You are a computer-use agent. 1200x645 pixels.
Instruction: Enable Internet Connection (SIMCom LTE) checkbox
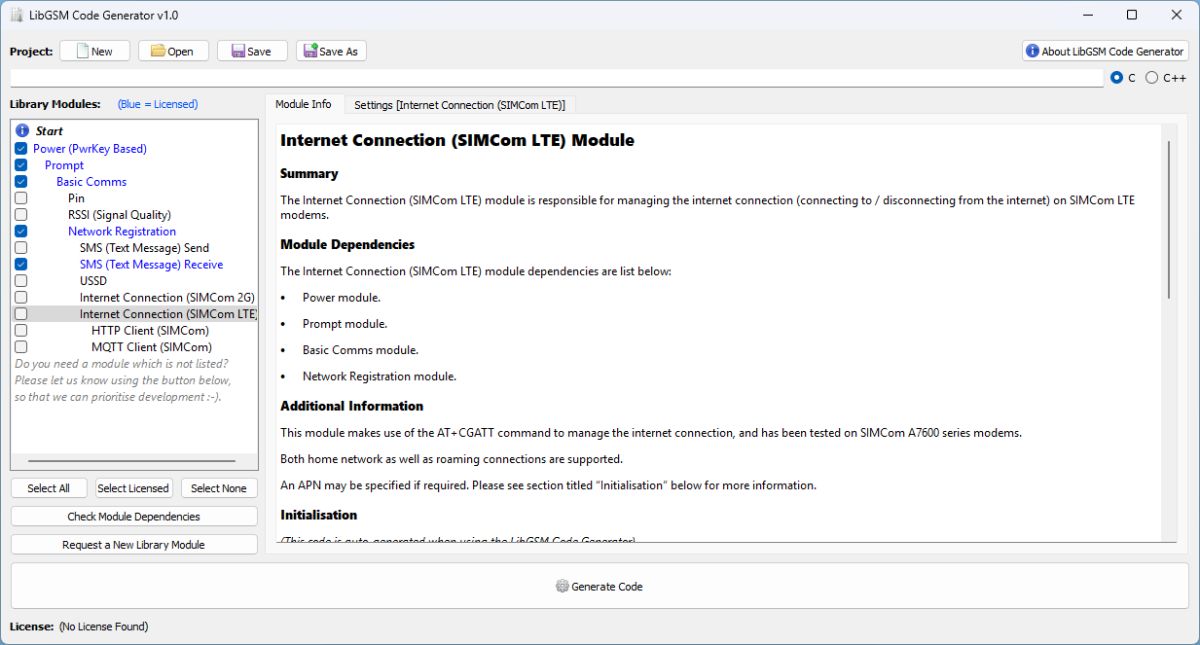pyautogui.click(x=21, y=314)
